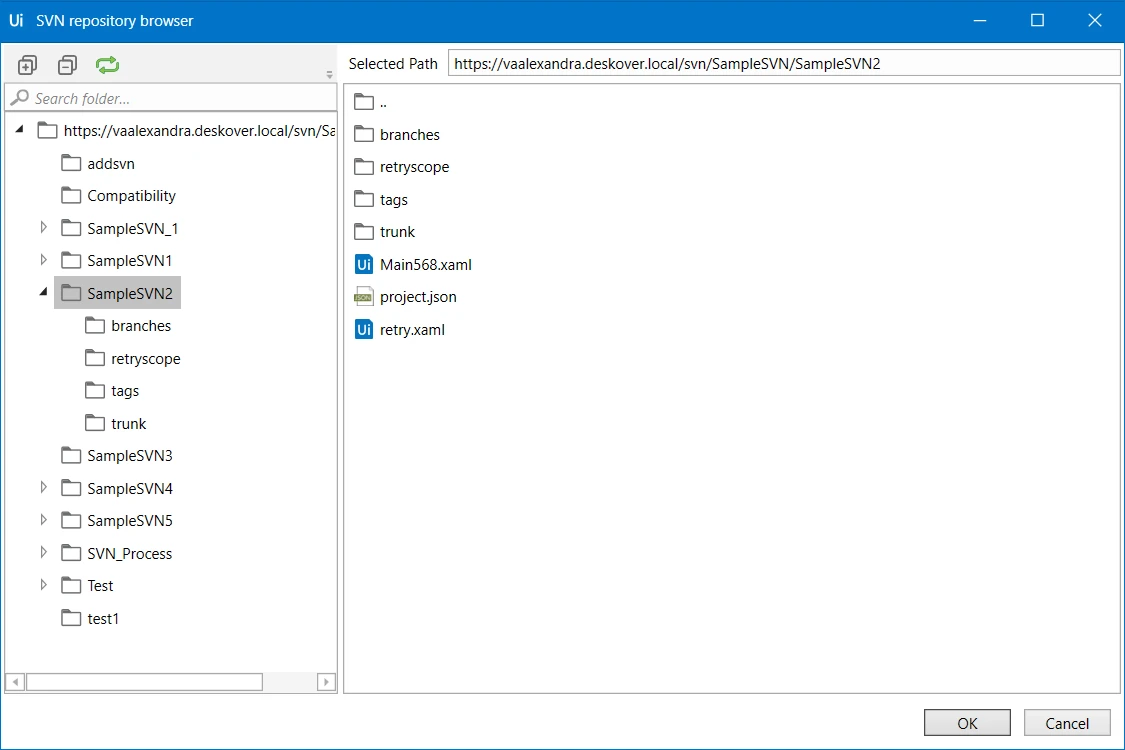Click horizontal scrollbar left arrow
The image size is (1125, 750).
click(15, 682)
